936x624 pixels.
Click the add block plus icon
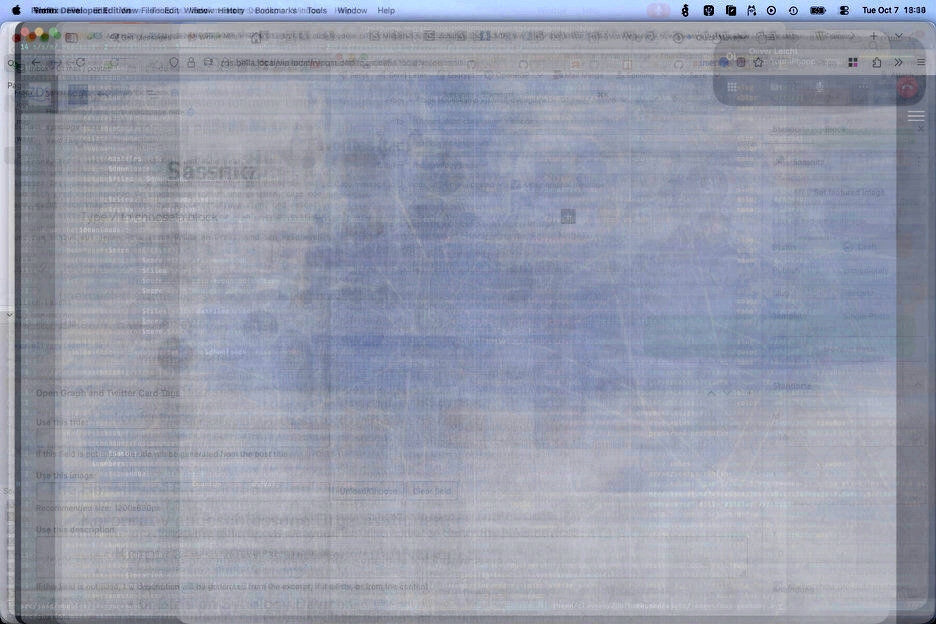[568, 216]
